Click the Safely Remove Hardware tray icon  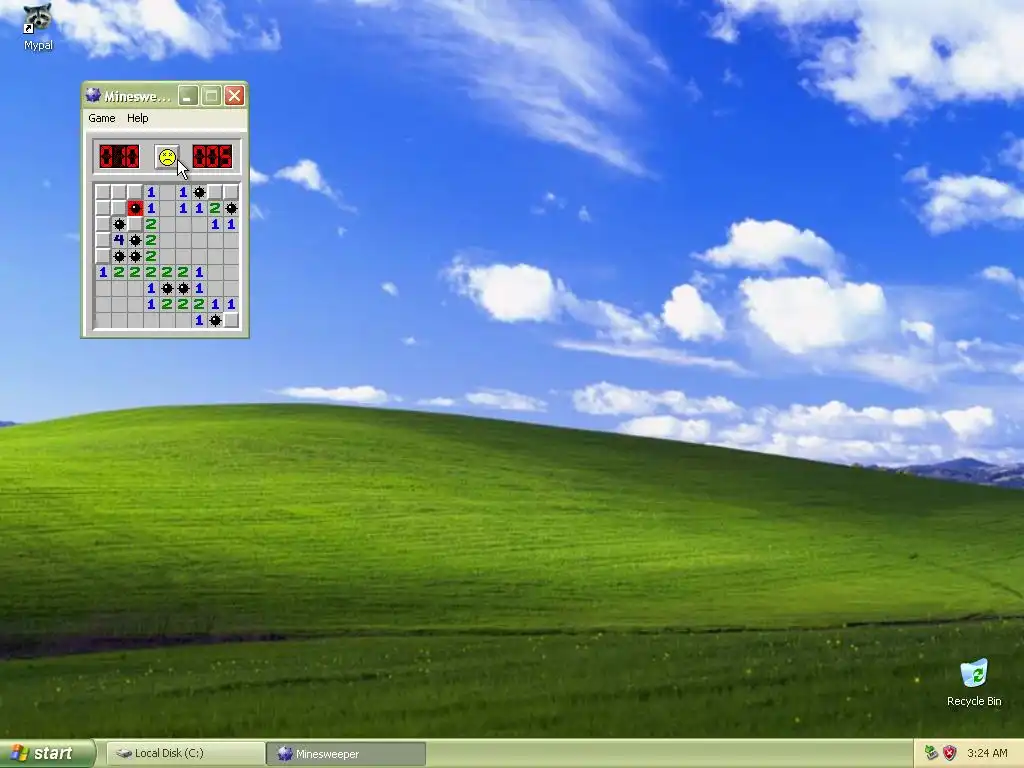click(932, 753)
